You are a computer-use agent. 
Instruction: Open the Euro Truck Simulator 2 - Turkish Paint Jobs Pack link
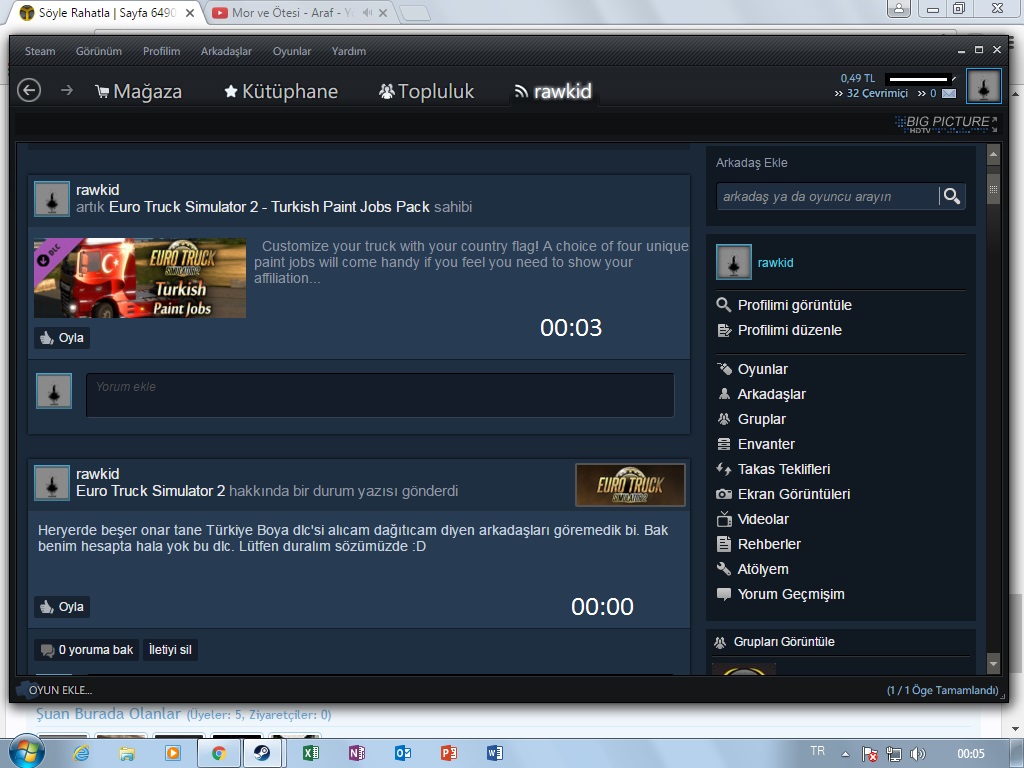point(269,207)
